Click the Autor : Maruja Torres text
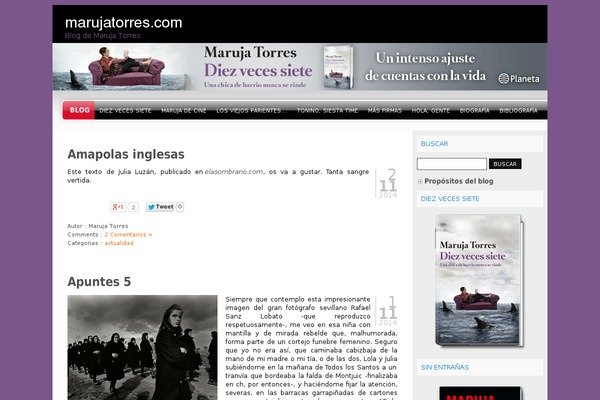 pyautogui.click(x=98, y=226)
